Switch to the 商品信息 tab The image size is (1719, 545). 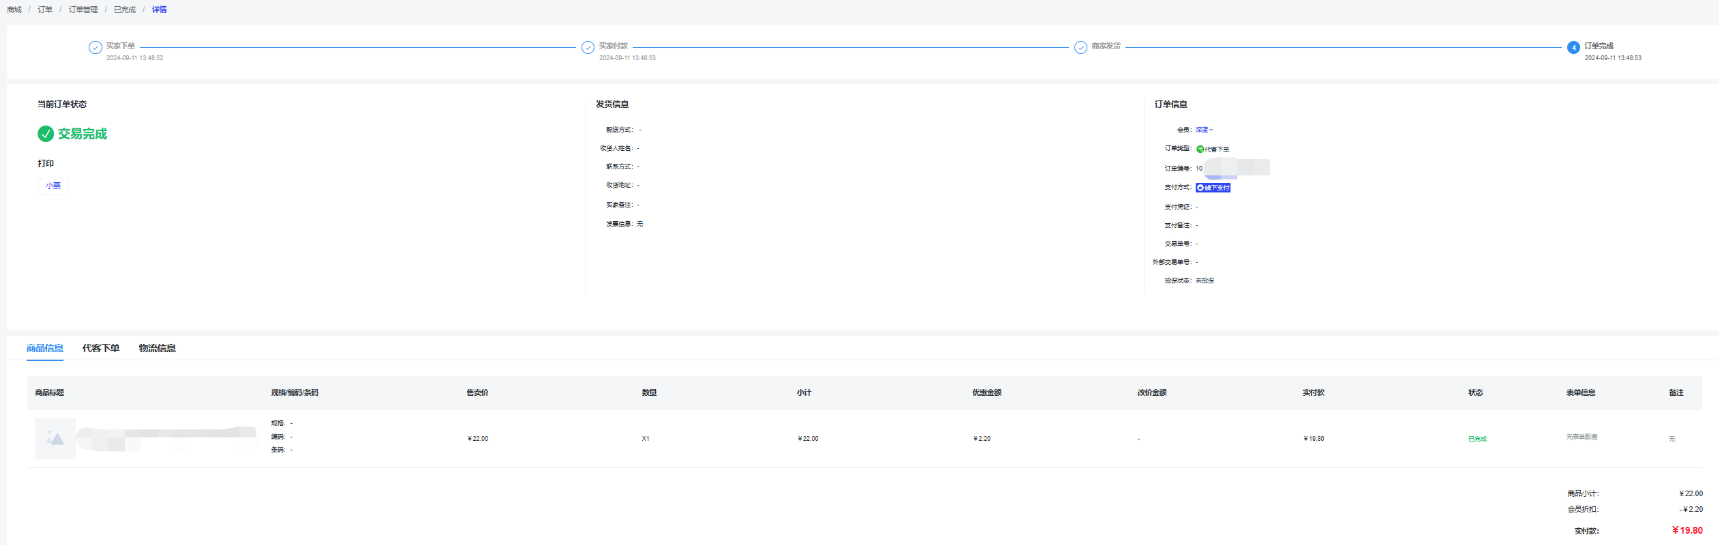click(x=45, y=348)
